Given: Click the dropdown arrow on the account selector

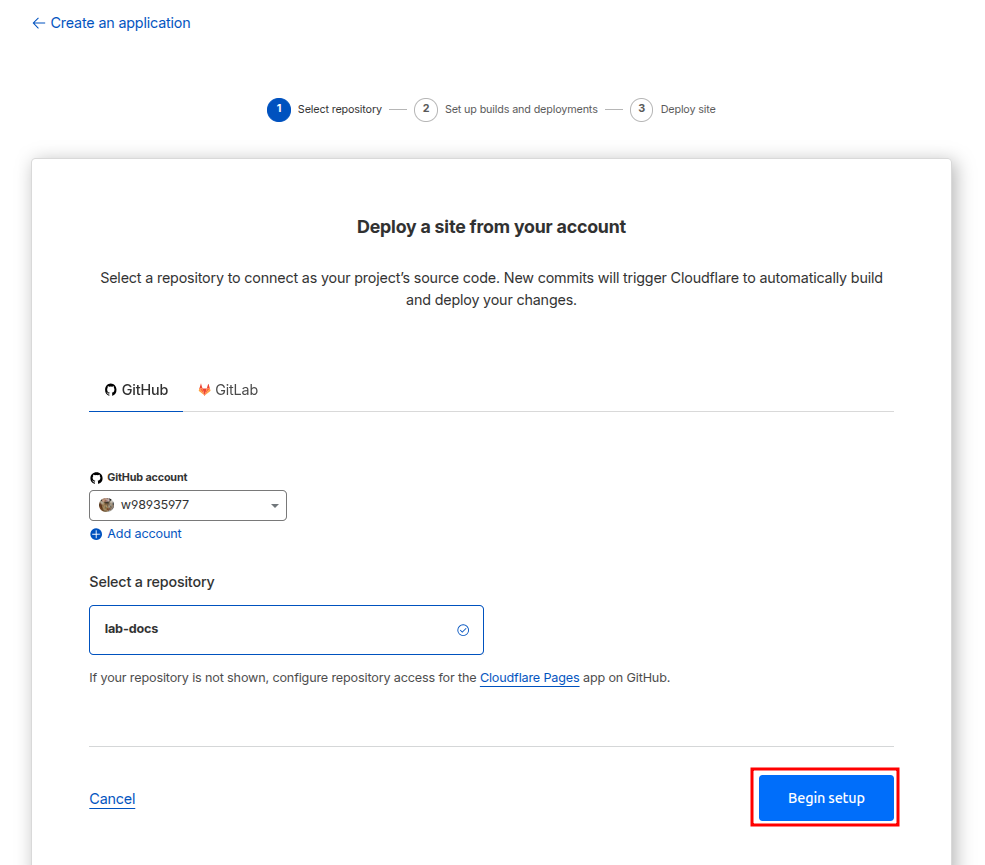Looking at the screenshot, I should 274,505.
